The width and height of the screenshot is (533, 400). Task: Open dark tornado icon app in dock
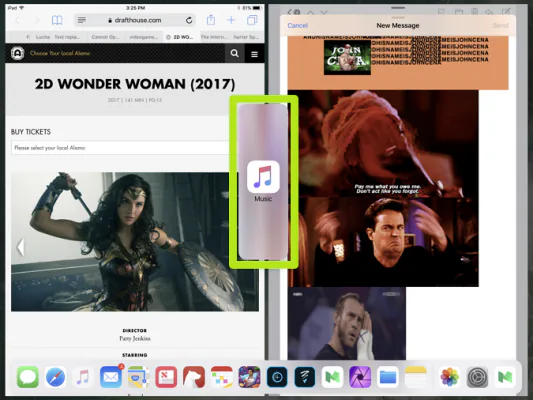click(305, 377)
